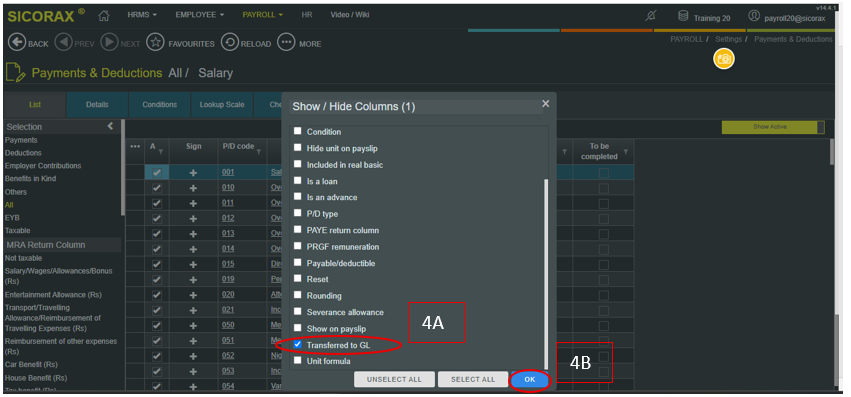Screen dimensions: 851x397
Task: Enable the Rounding column checkbox
Action: pos(297,295)
